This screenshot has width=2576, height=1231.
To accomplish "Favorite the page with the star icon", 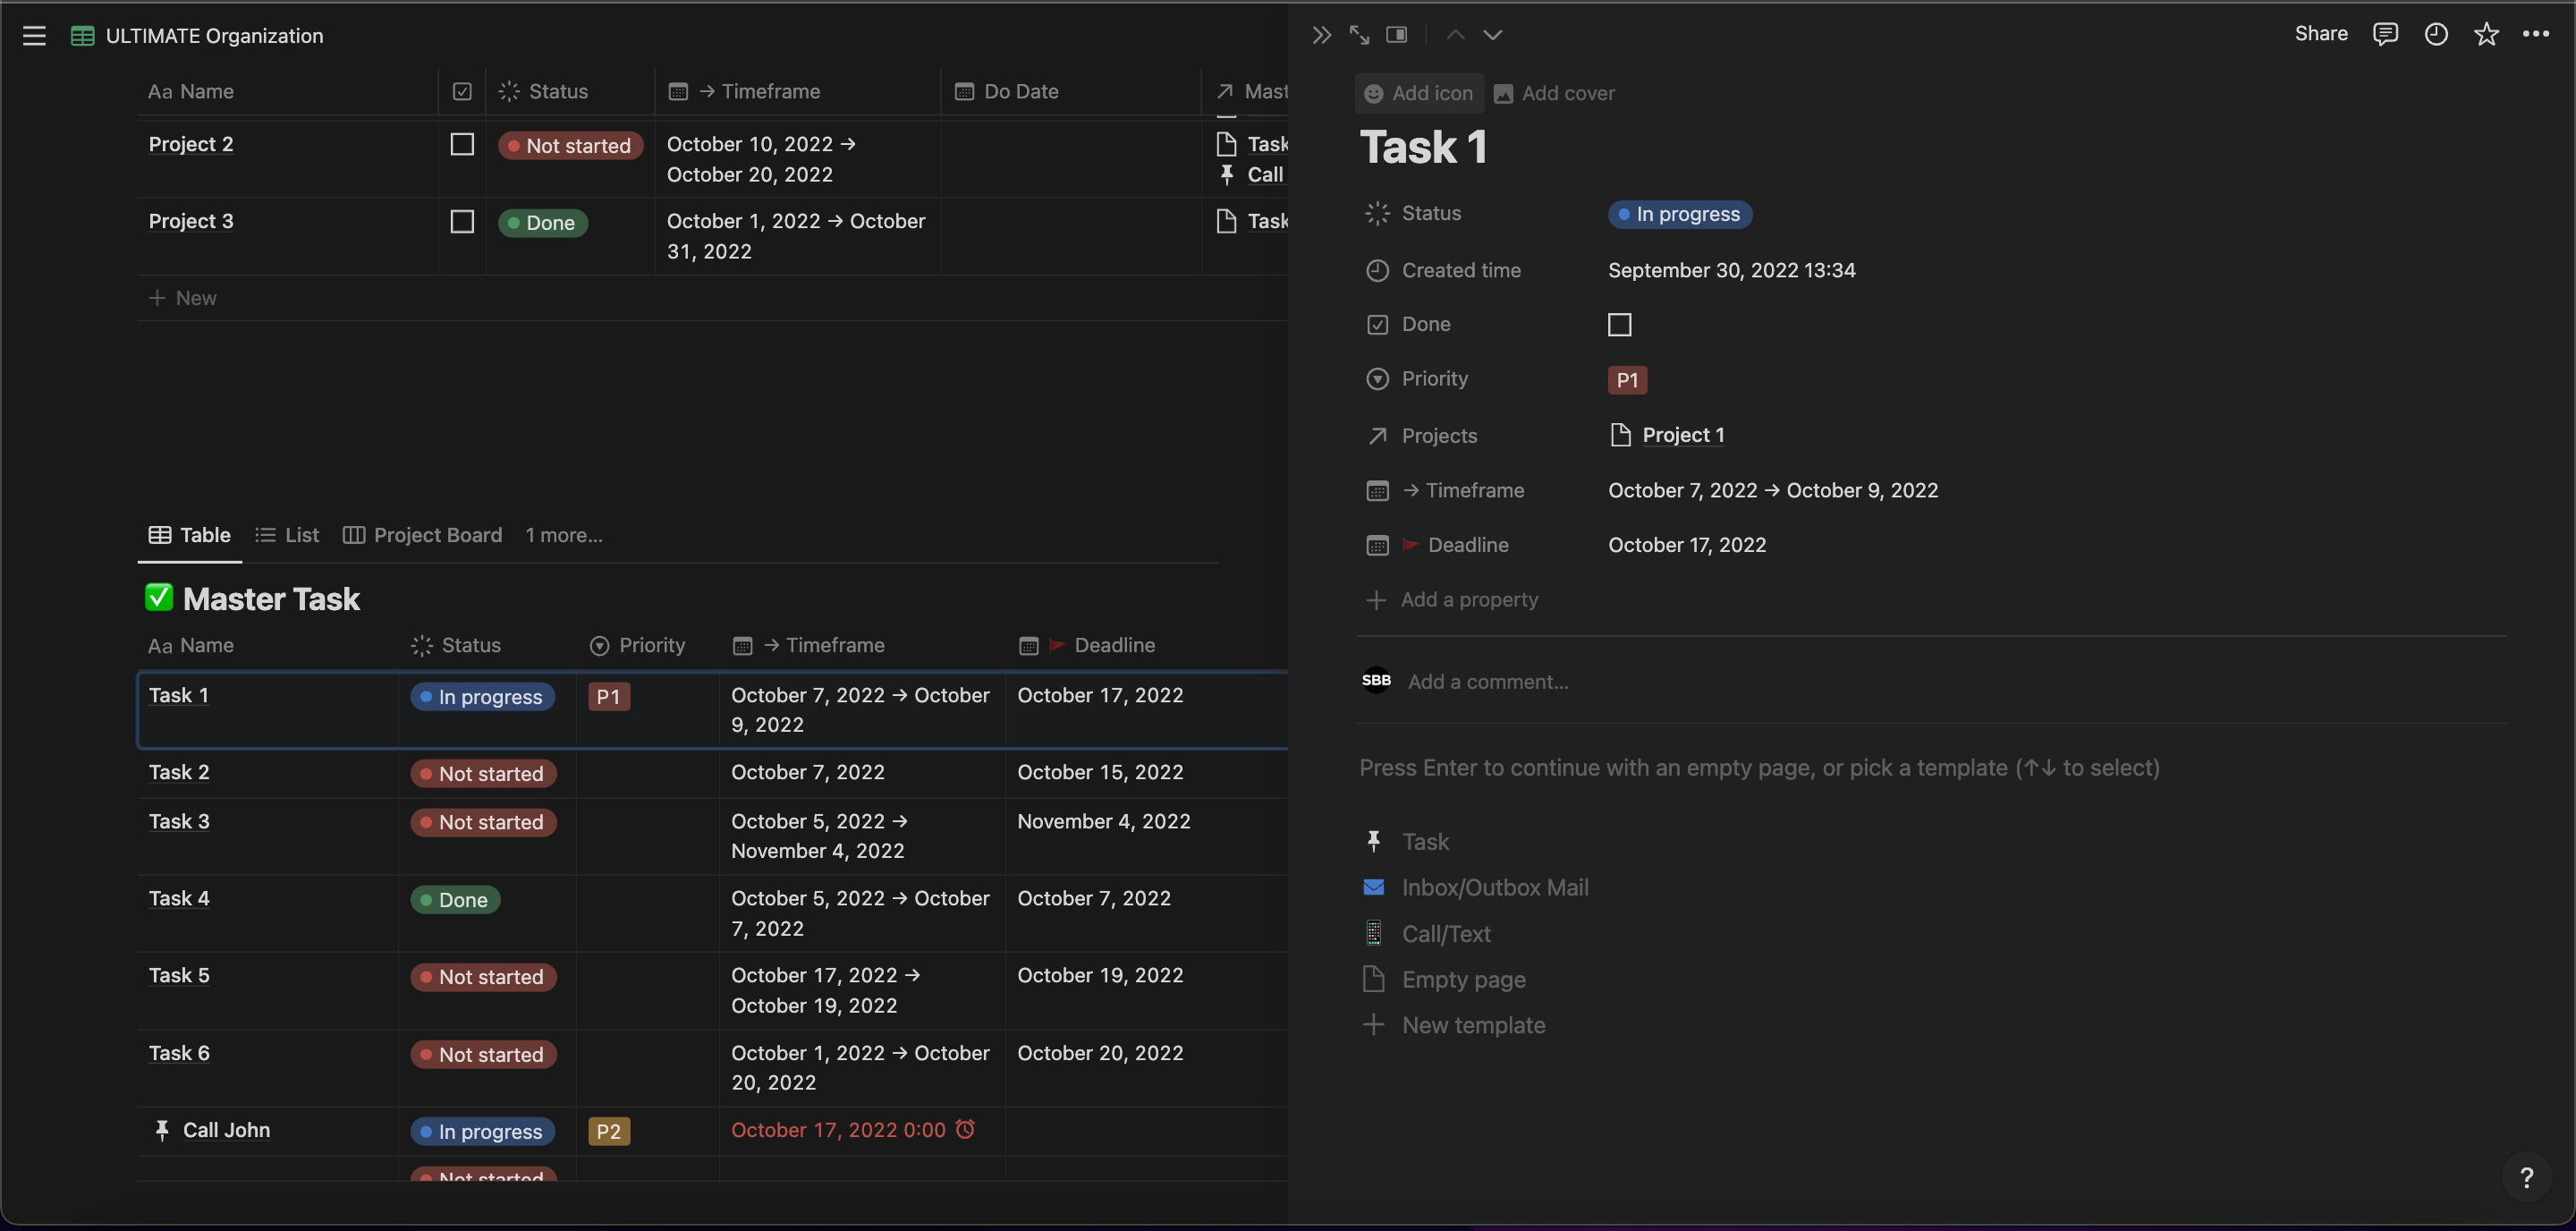I will [2486, 34].
